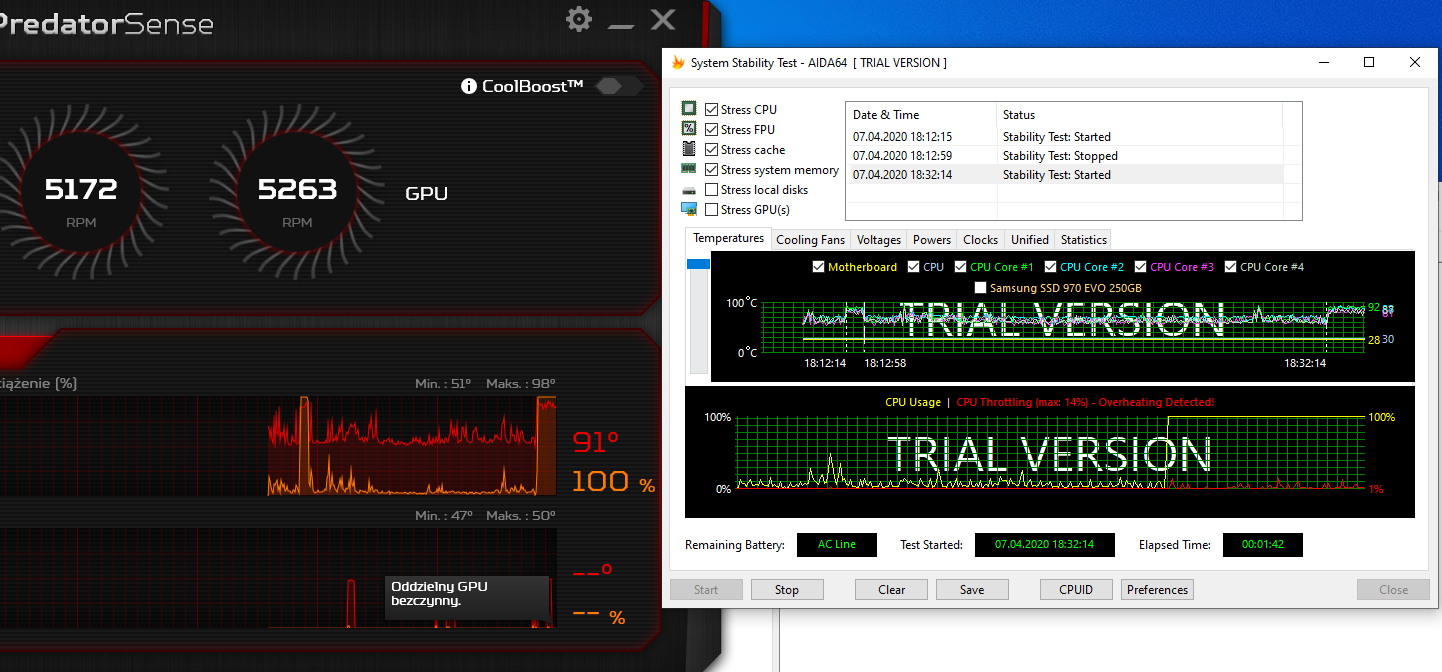Click the GPU stress monitor icon
This screenshot has width=1442, height=672.
click(x=689, y=209)
